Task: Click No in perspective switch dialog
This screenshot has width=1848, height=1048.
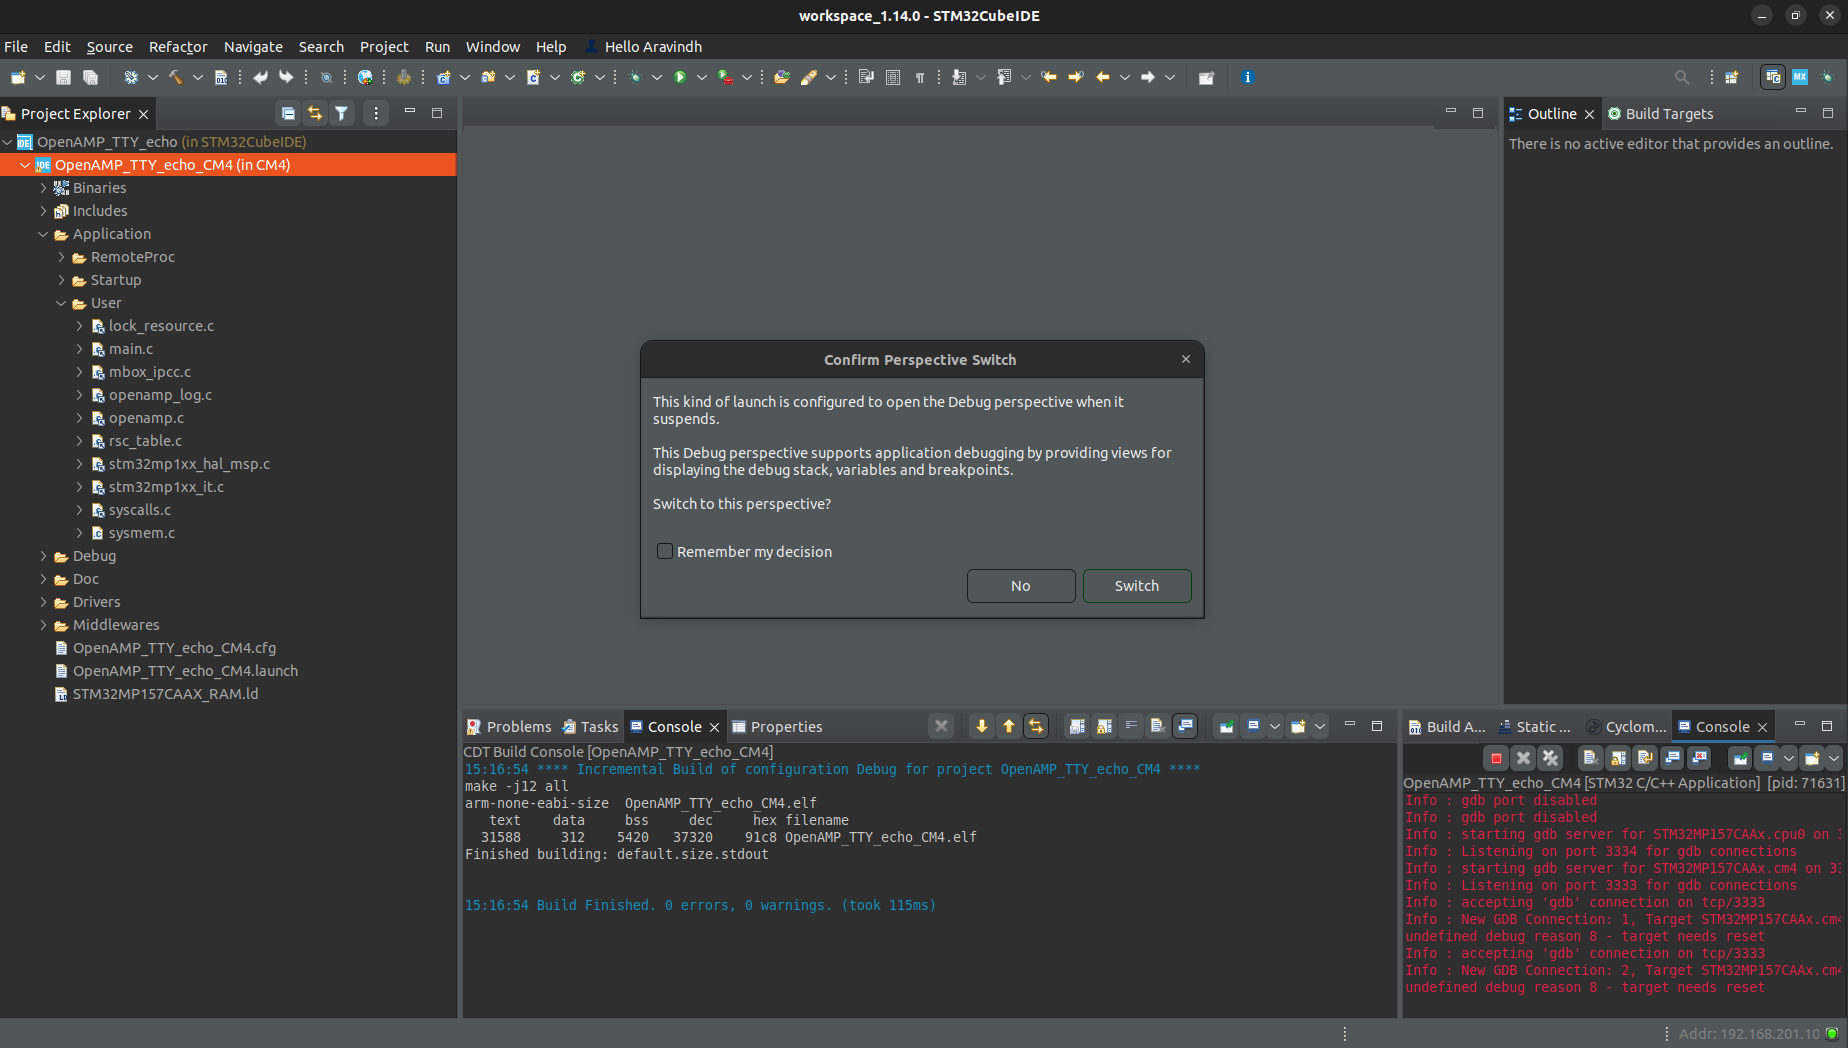Action: [1020, 586]
